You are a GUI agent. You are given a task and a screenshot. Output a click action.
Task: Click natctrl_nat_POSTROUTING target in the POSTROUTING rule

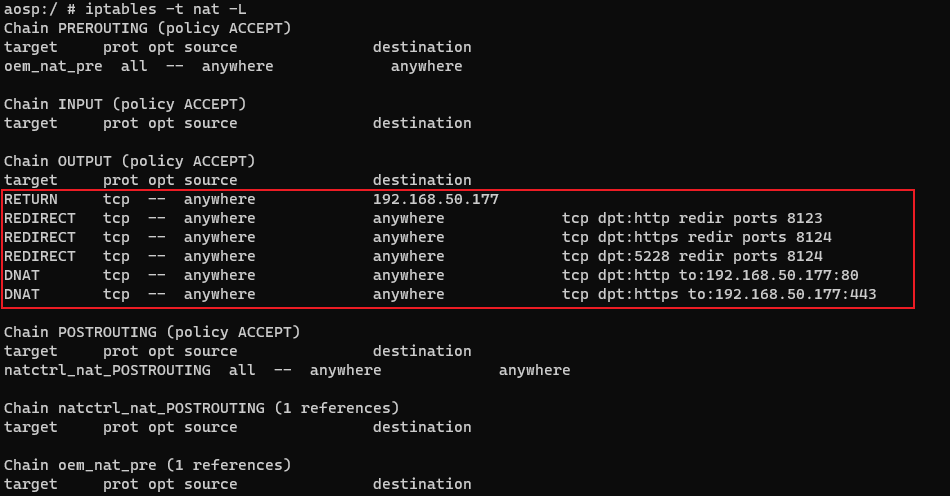pyautogui.click(x=107, y=370)
